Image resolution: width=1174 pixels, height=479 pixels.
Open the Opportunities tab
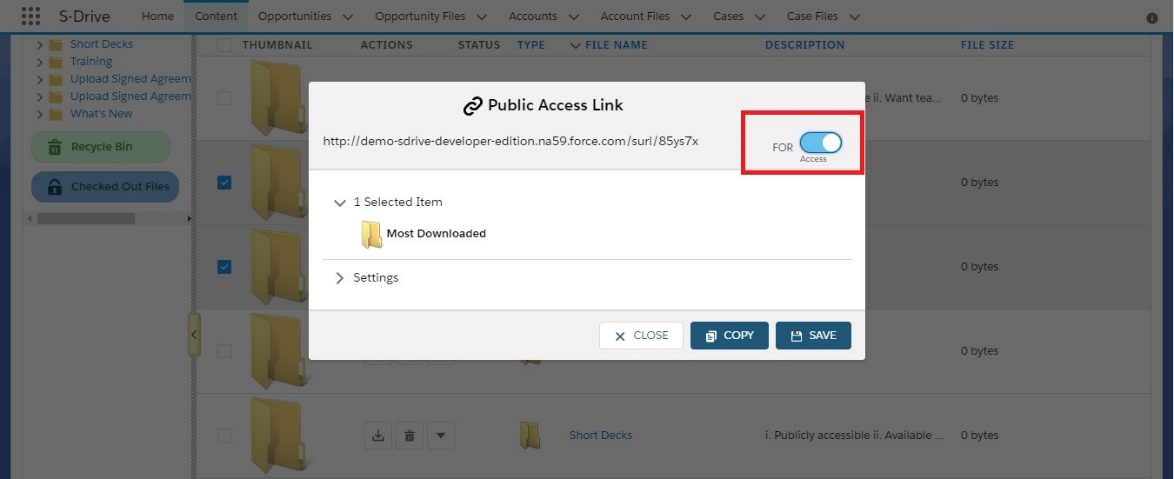pyautogui.click(x=295, y=16)
